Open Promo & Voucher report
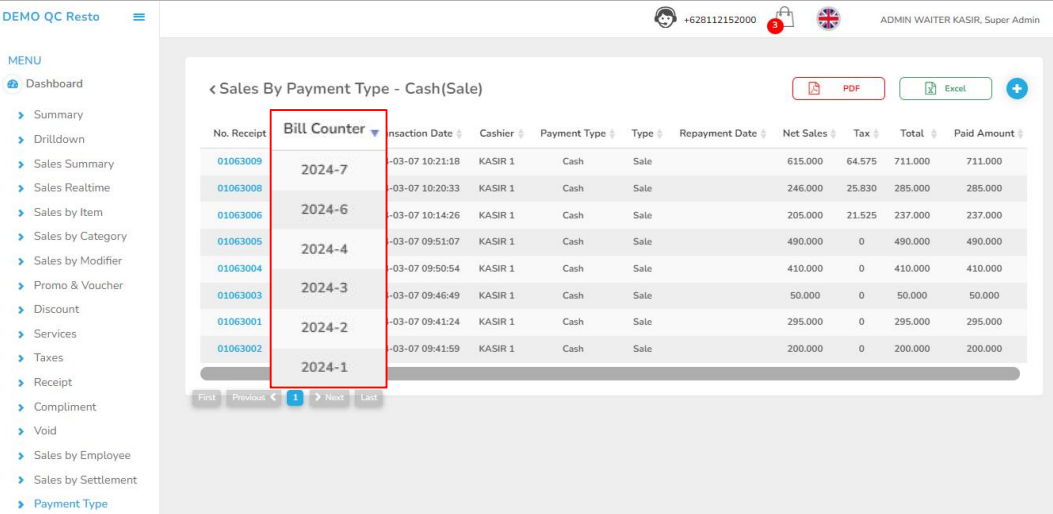The width and height of the screenshot is (1053, 514). pyautogui.click(x=78, y=285)
